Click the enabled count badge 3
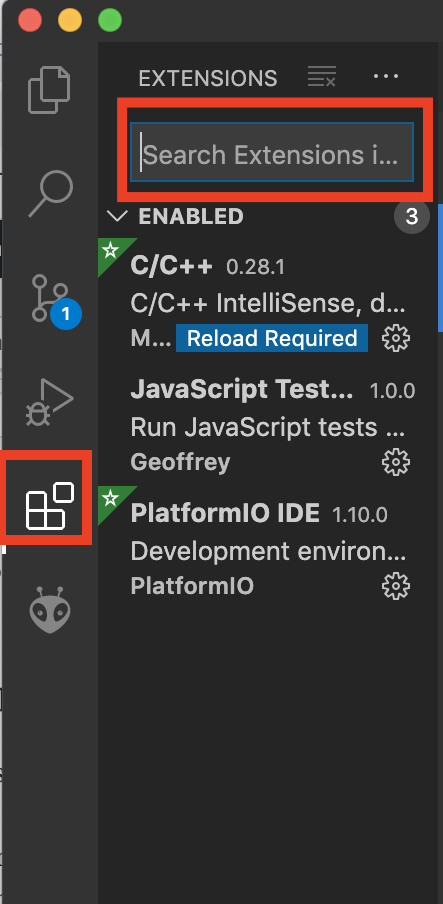Screen dimensions: 443x904 412,216
